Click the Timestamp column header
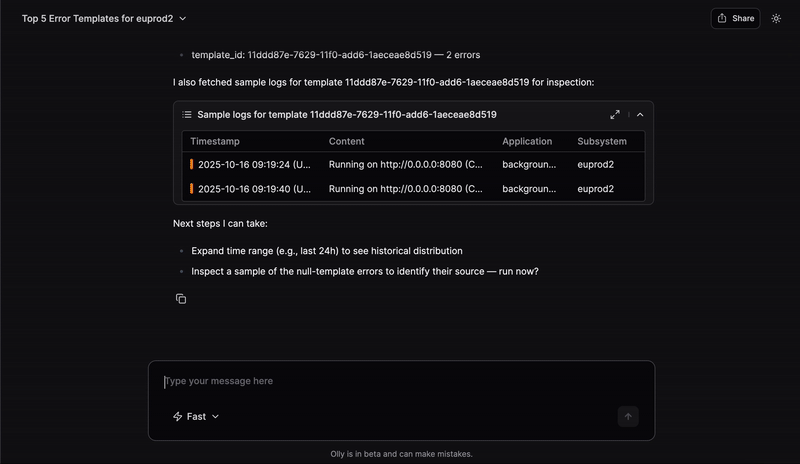 215,141
